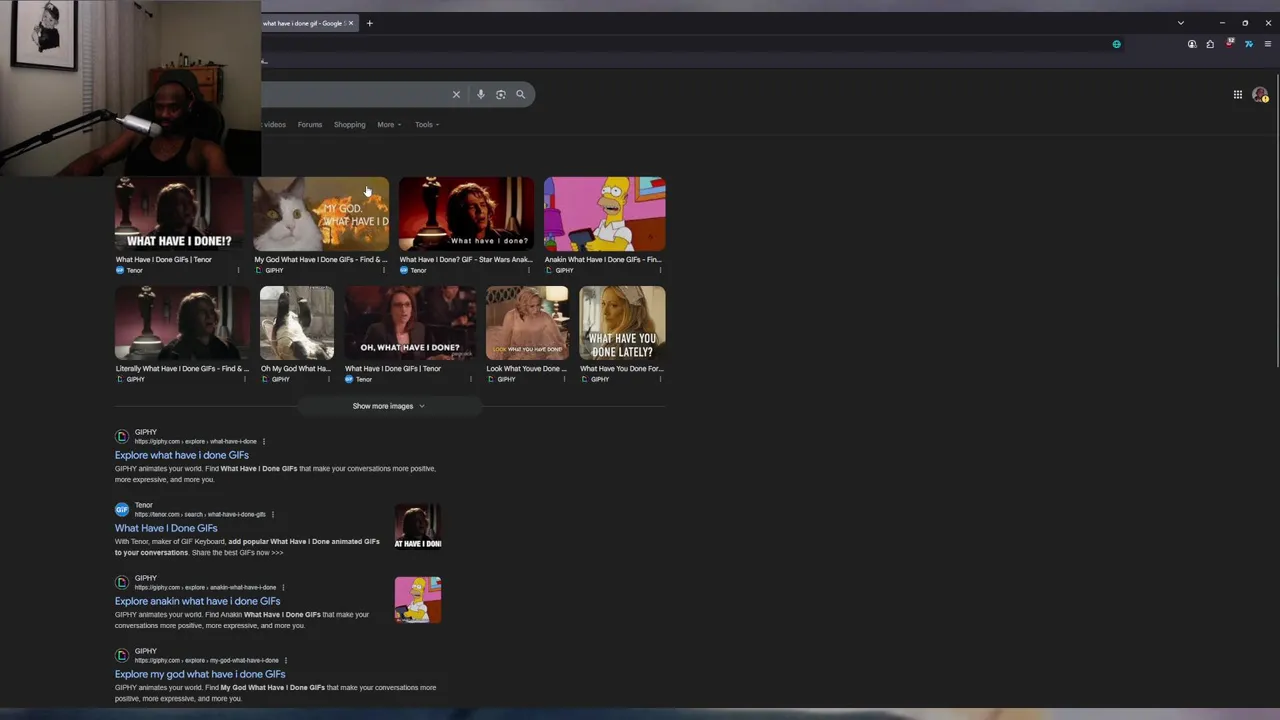Open options for 'What Have I Done GIFs | Tenor' top image

pos(238,270)
